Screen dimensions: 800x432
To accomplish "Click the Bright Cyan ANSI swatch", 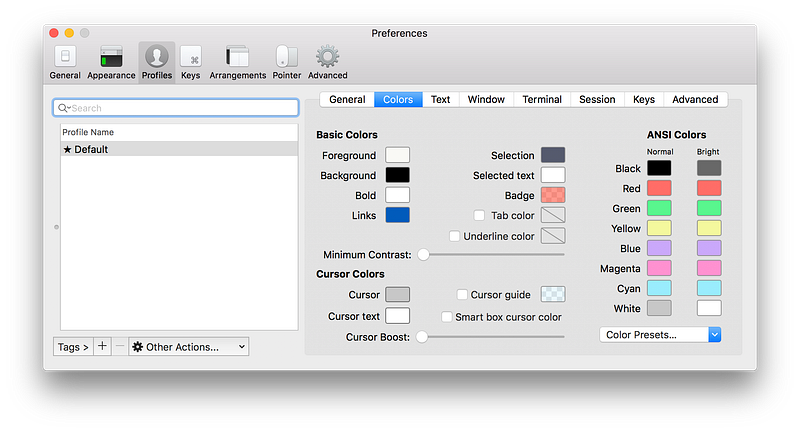I will [x=709, y=288].
